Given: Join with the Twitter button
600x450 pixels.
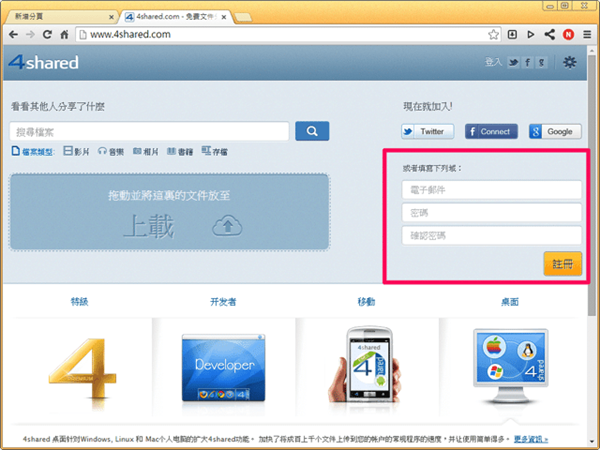Looking at the screenshot, I should click(428, 131).
